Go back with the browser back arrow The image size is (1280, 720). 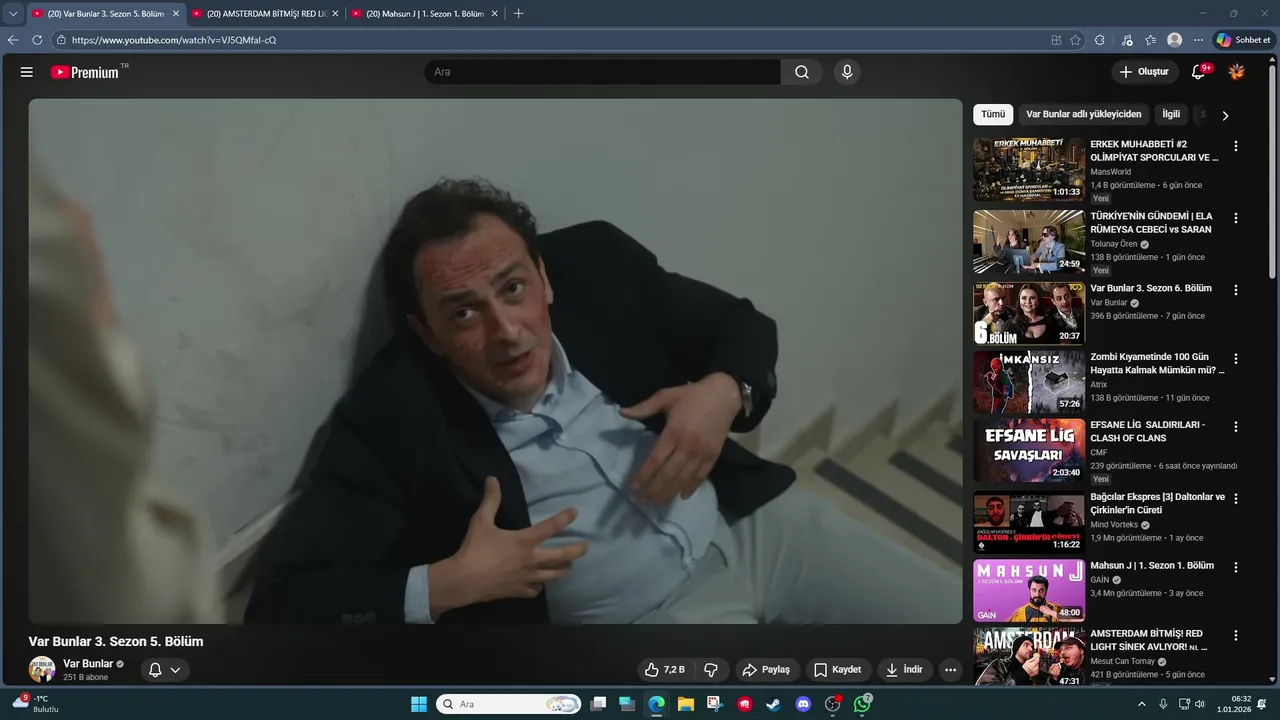click(x=13, y=40)
